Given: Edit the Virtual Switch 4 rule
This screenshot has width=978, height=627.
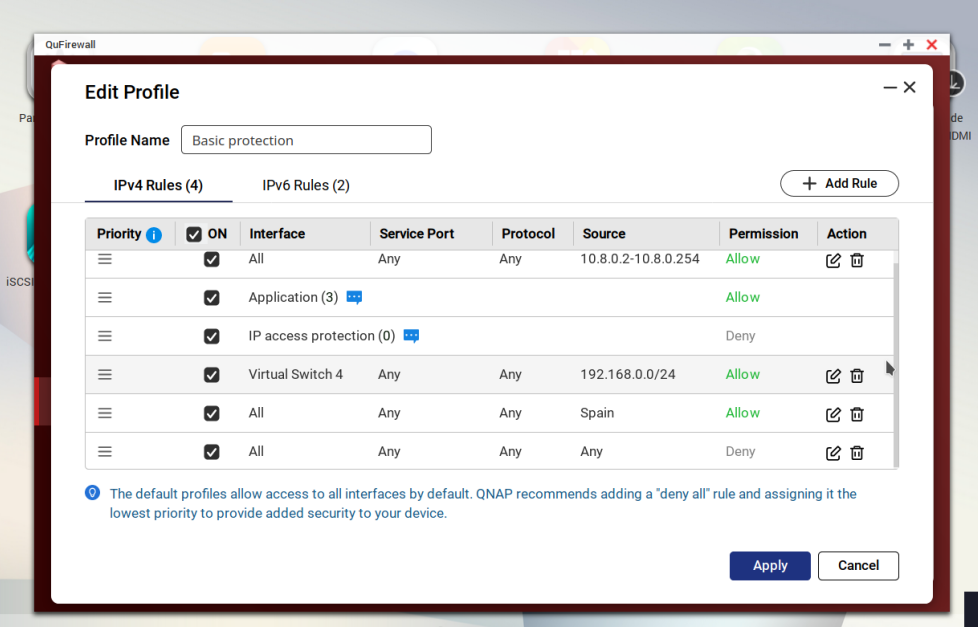Looking at the screenshot, I should coord(833,376).
